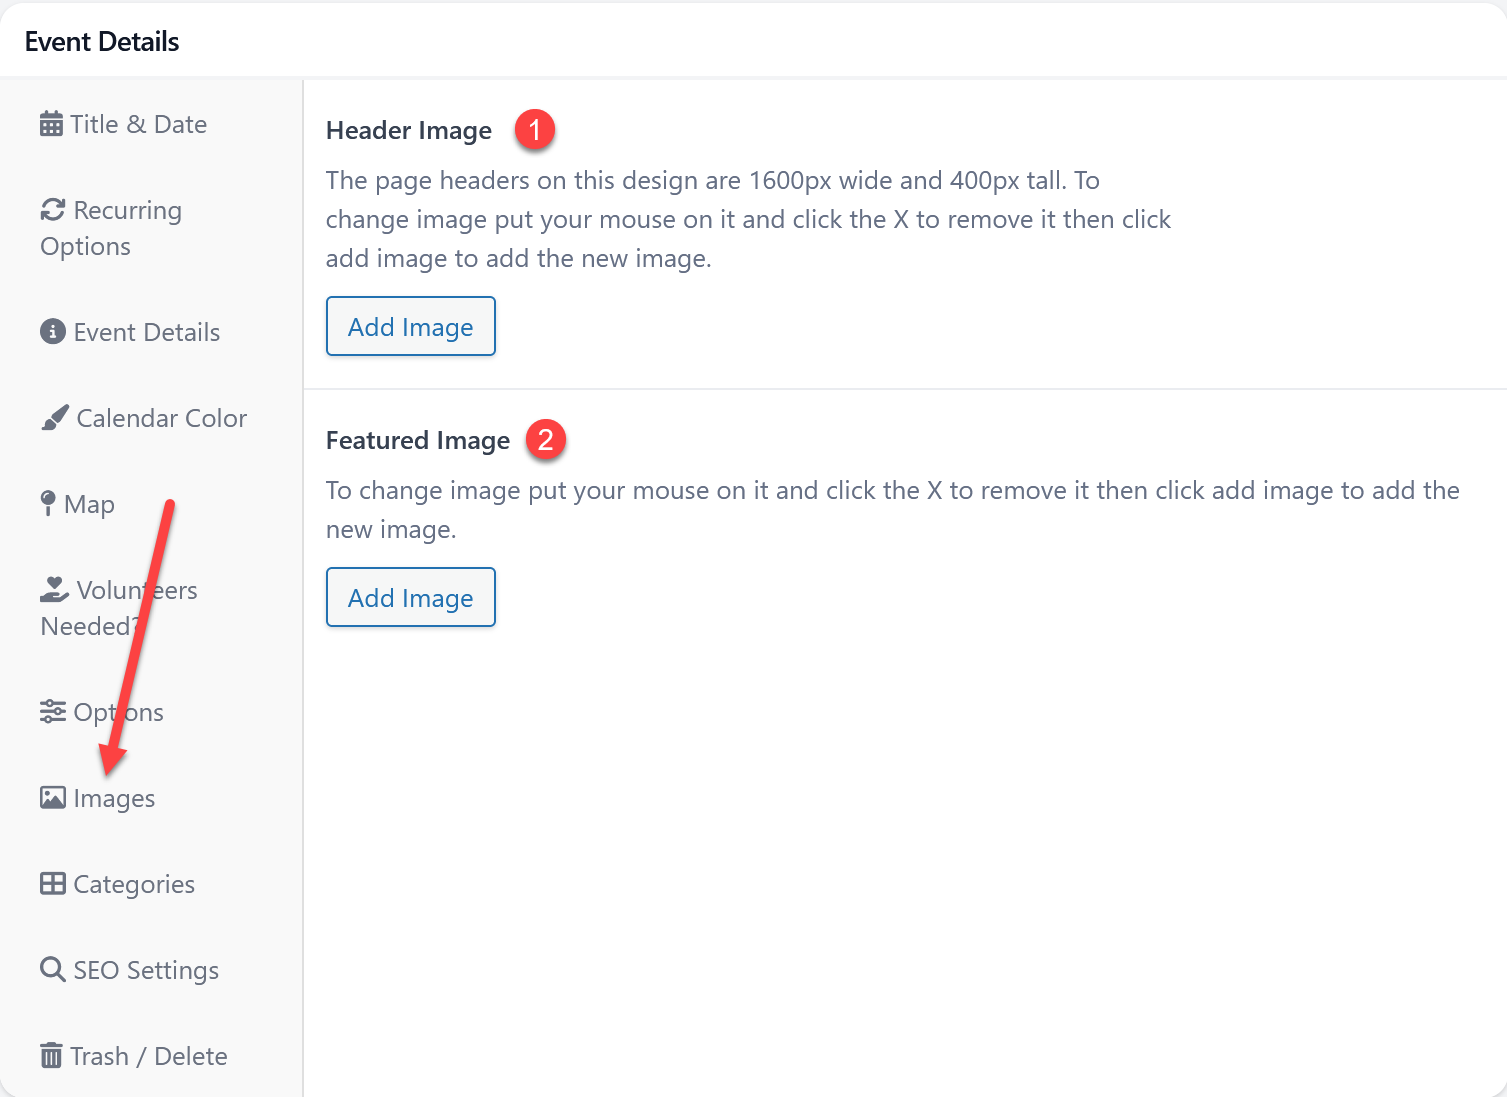Switch to the SEO Settings tab

[x=146, y=970]
